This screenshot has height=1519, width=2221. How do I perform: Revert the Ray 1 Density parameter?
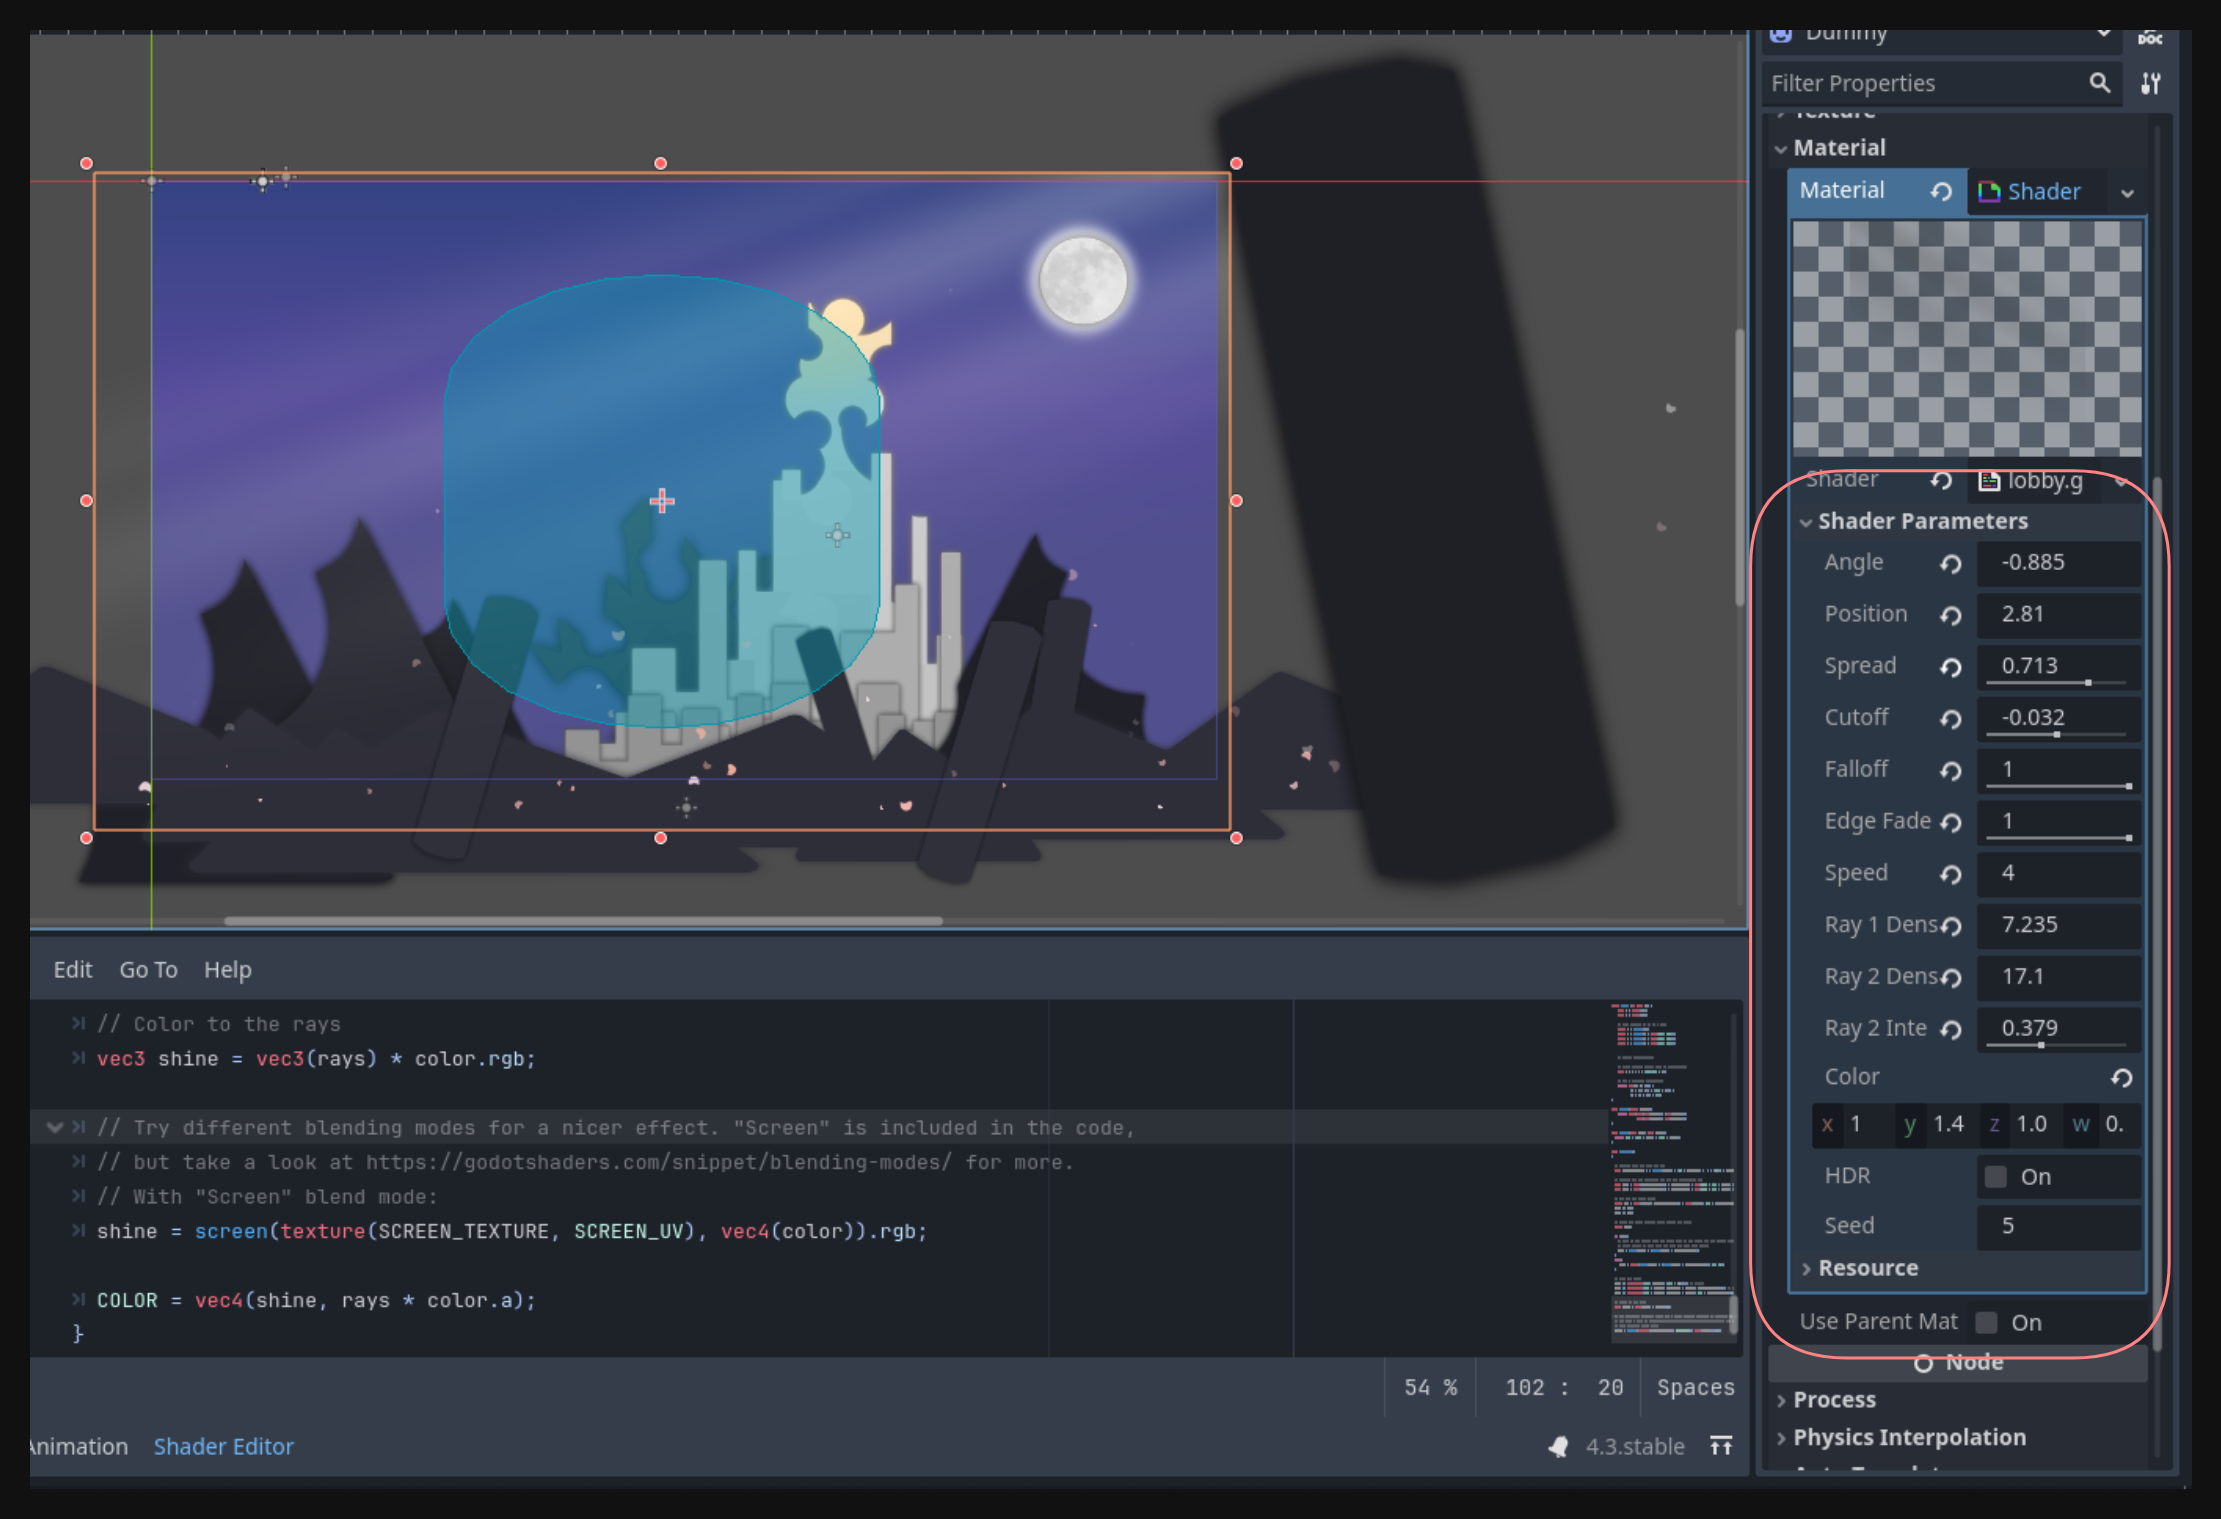(1950, 927)
